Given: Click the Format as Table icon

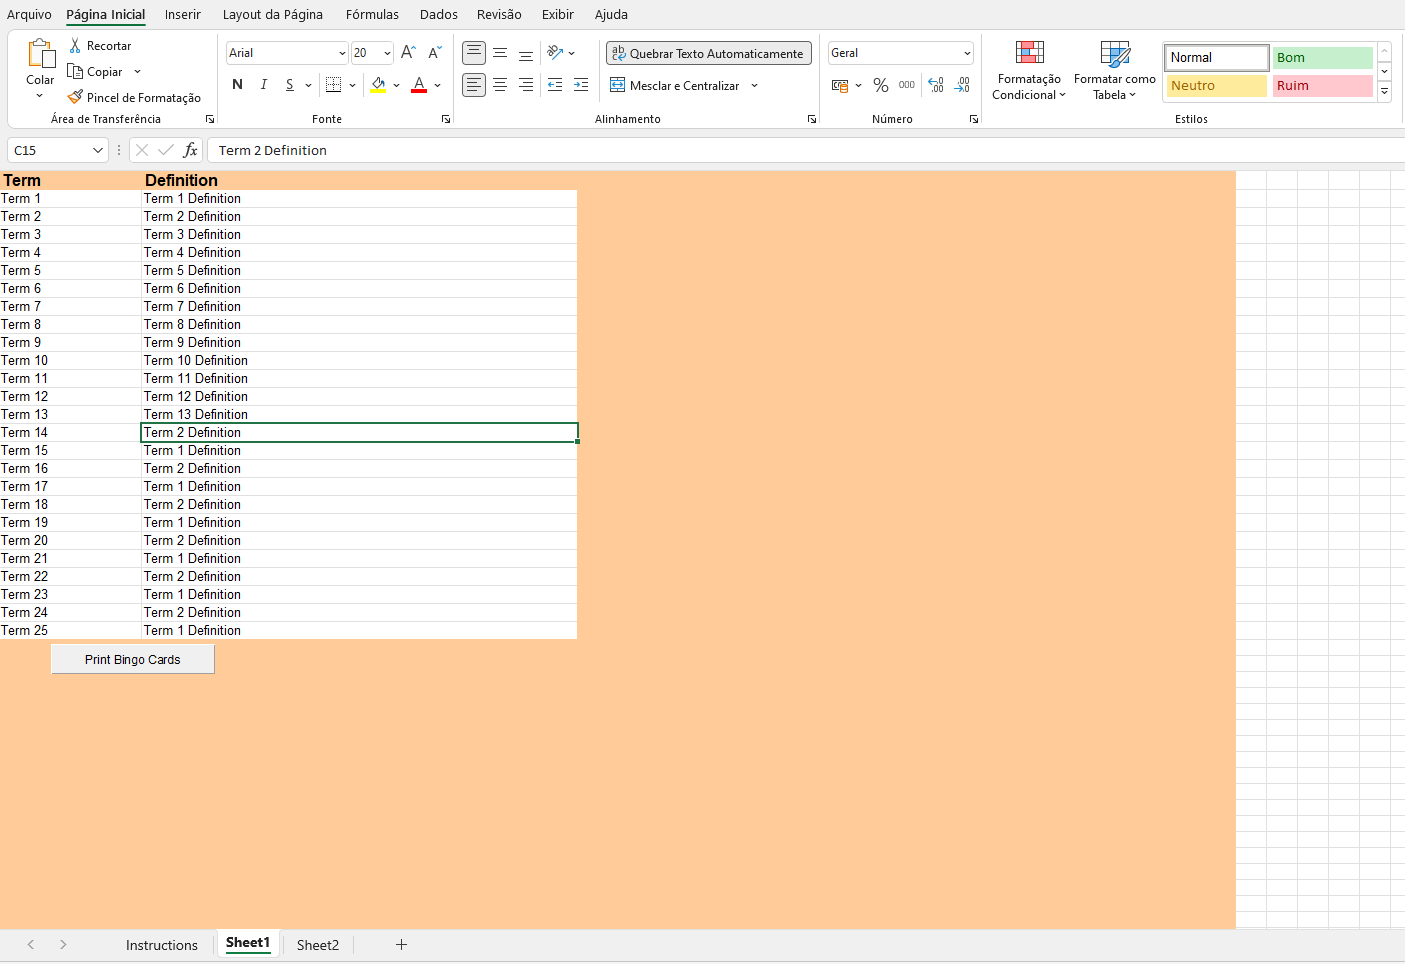Looking at the screenshot, I should (1114, 53).
